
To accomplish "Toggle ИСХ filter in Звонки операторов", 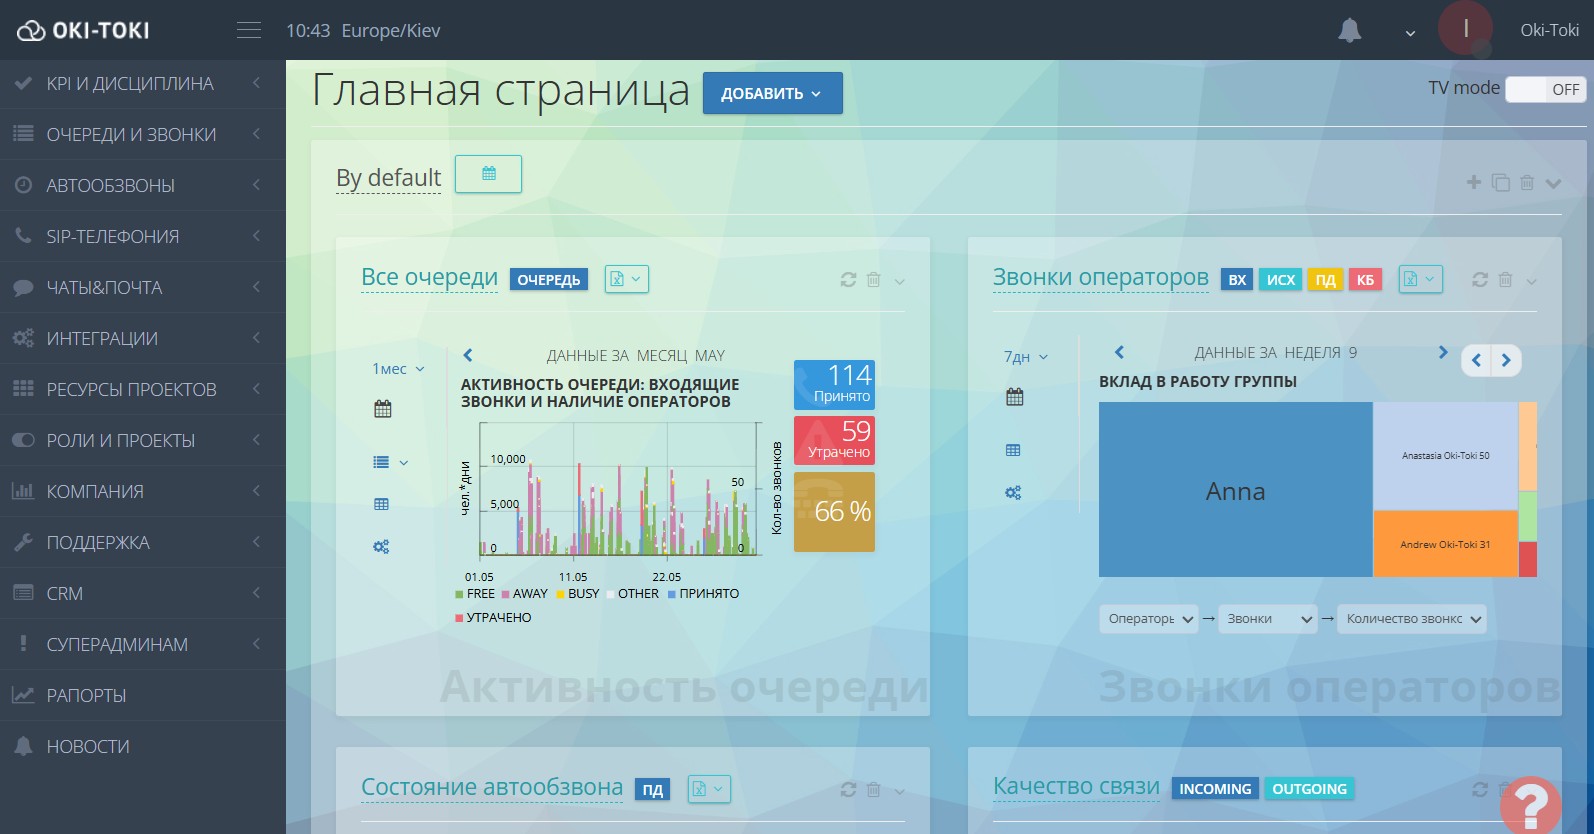I will point(1281,280).
